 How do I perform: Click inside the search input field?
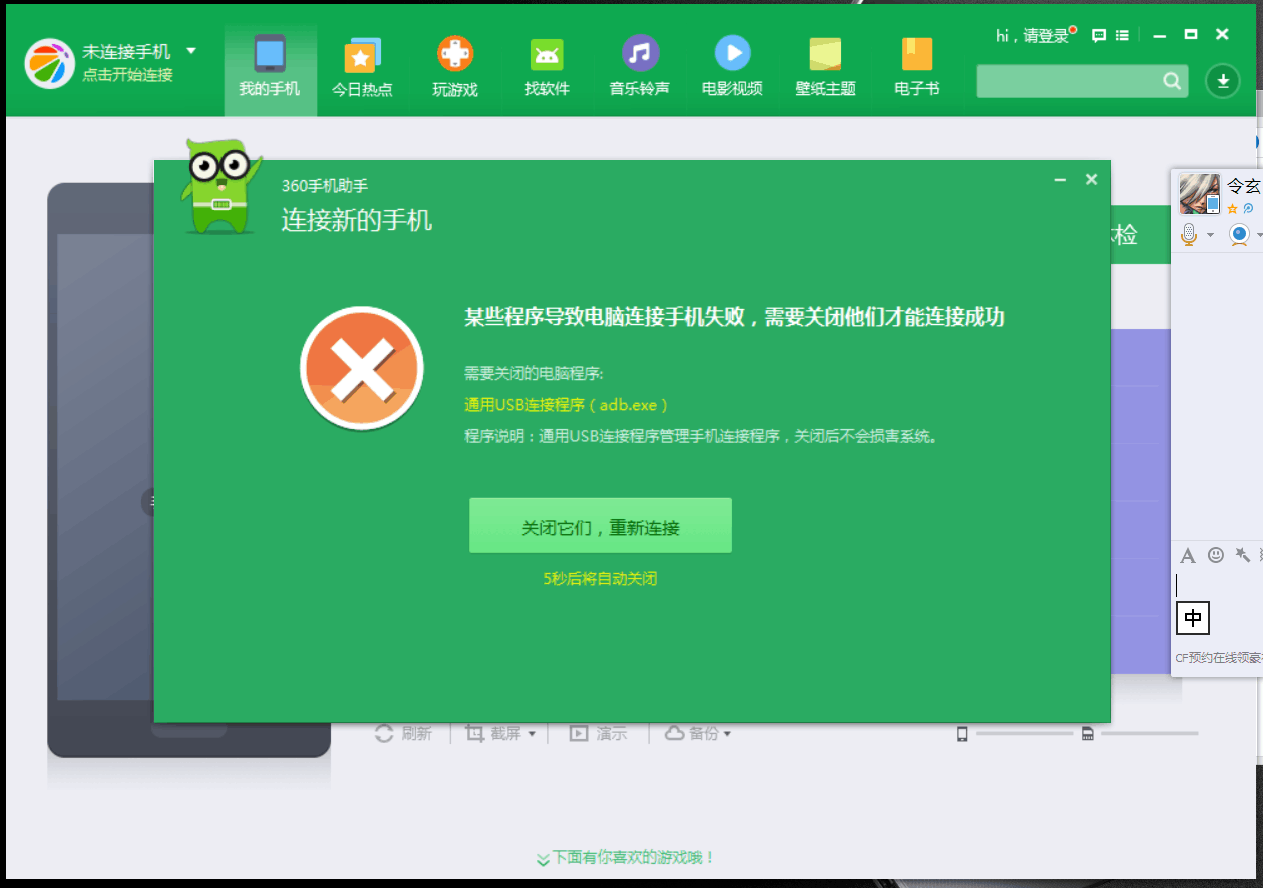[x=1068, y=81]
